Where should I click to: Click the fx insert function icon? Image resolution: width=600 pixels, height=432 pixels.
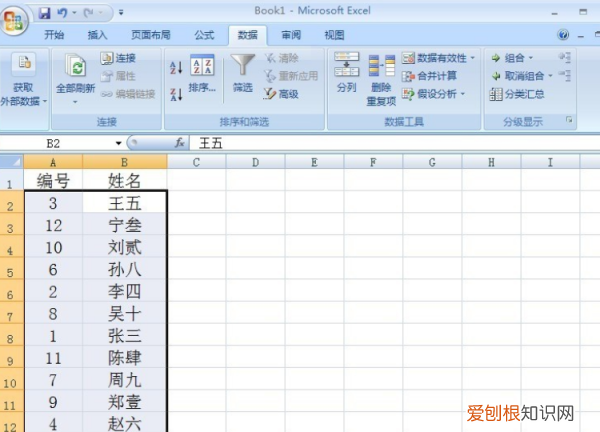pyautogui.click(x=180, y=143)
